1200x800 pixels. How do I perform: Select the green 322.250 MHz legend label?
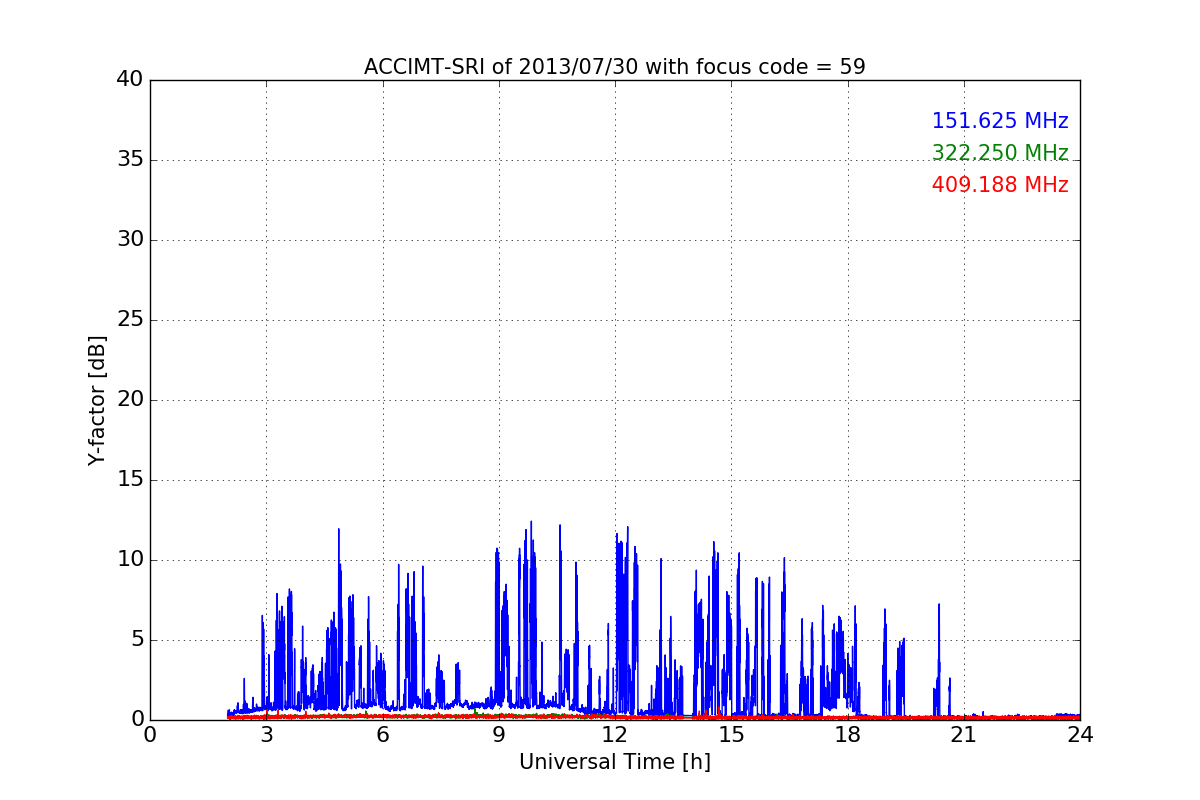[1000, 153]
